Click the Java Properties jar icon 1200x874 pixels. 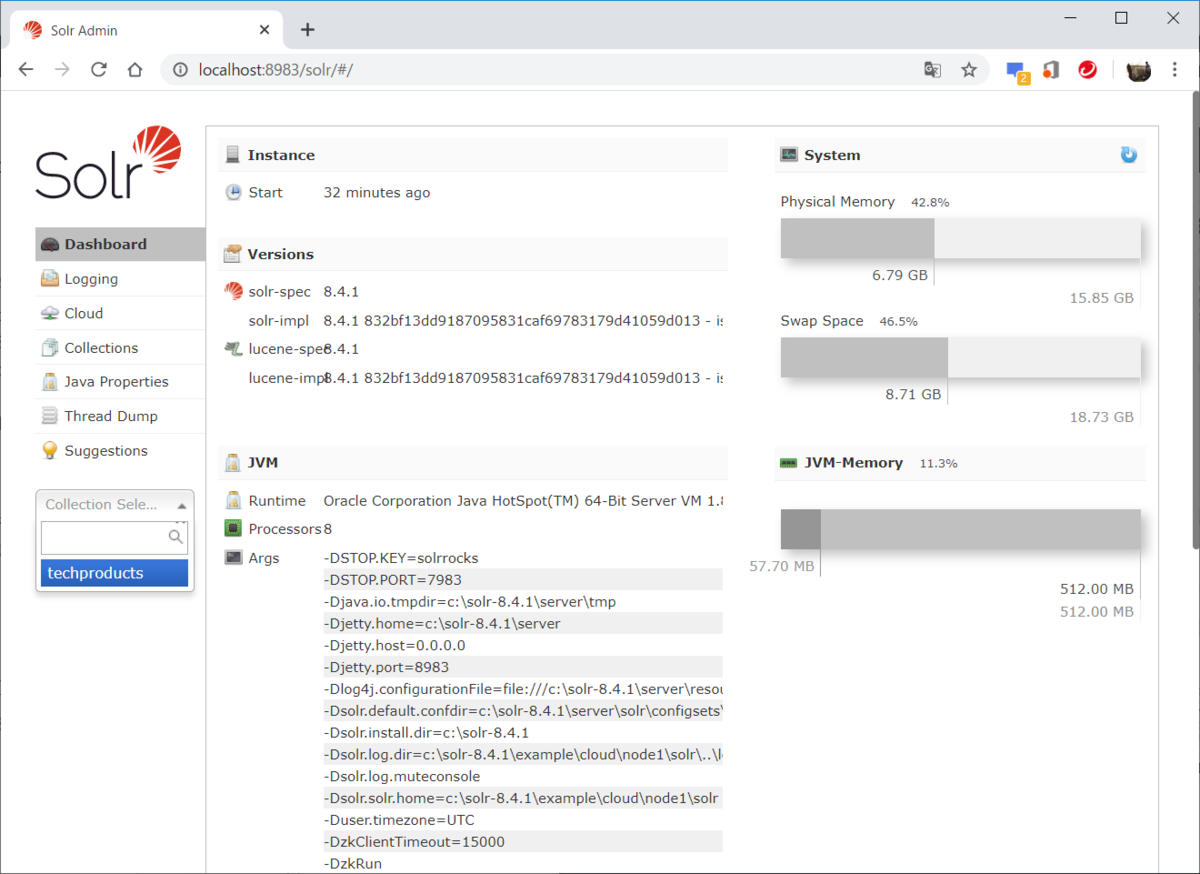click(50, 382)
